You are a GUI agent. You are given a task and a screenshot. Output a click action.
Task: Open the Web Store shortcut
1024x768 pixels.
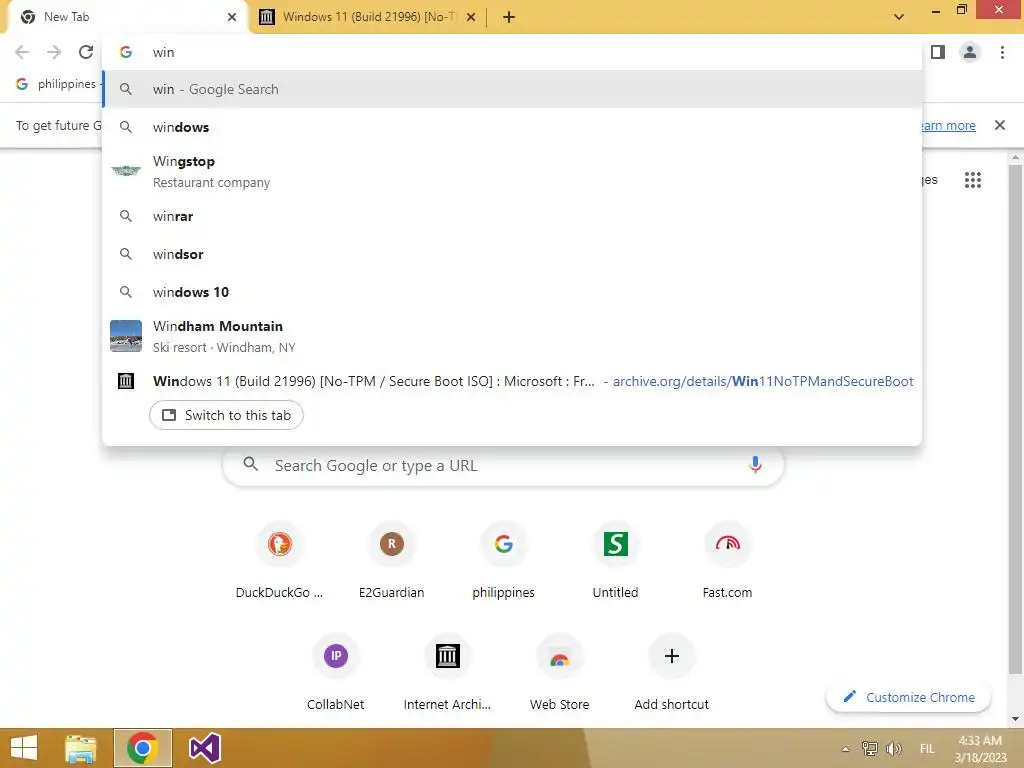tap(560, 673)
